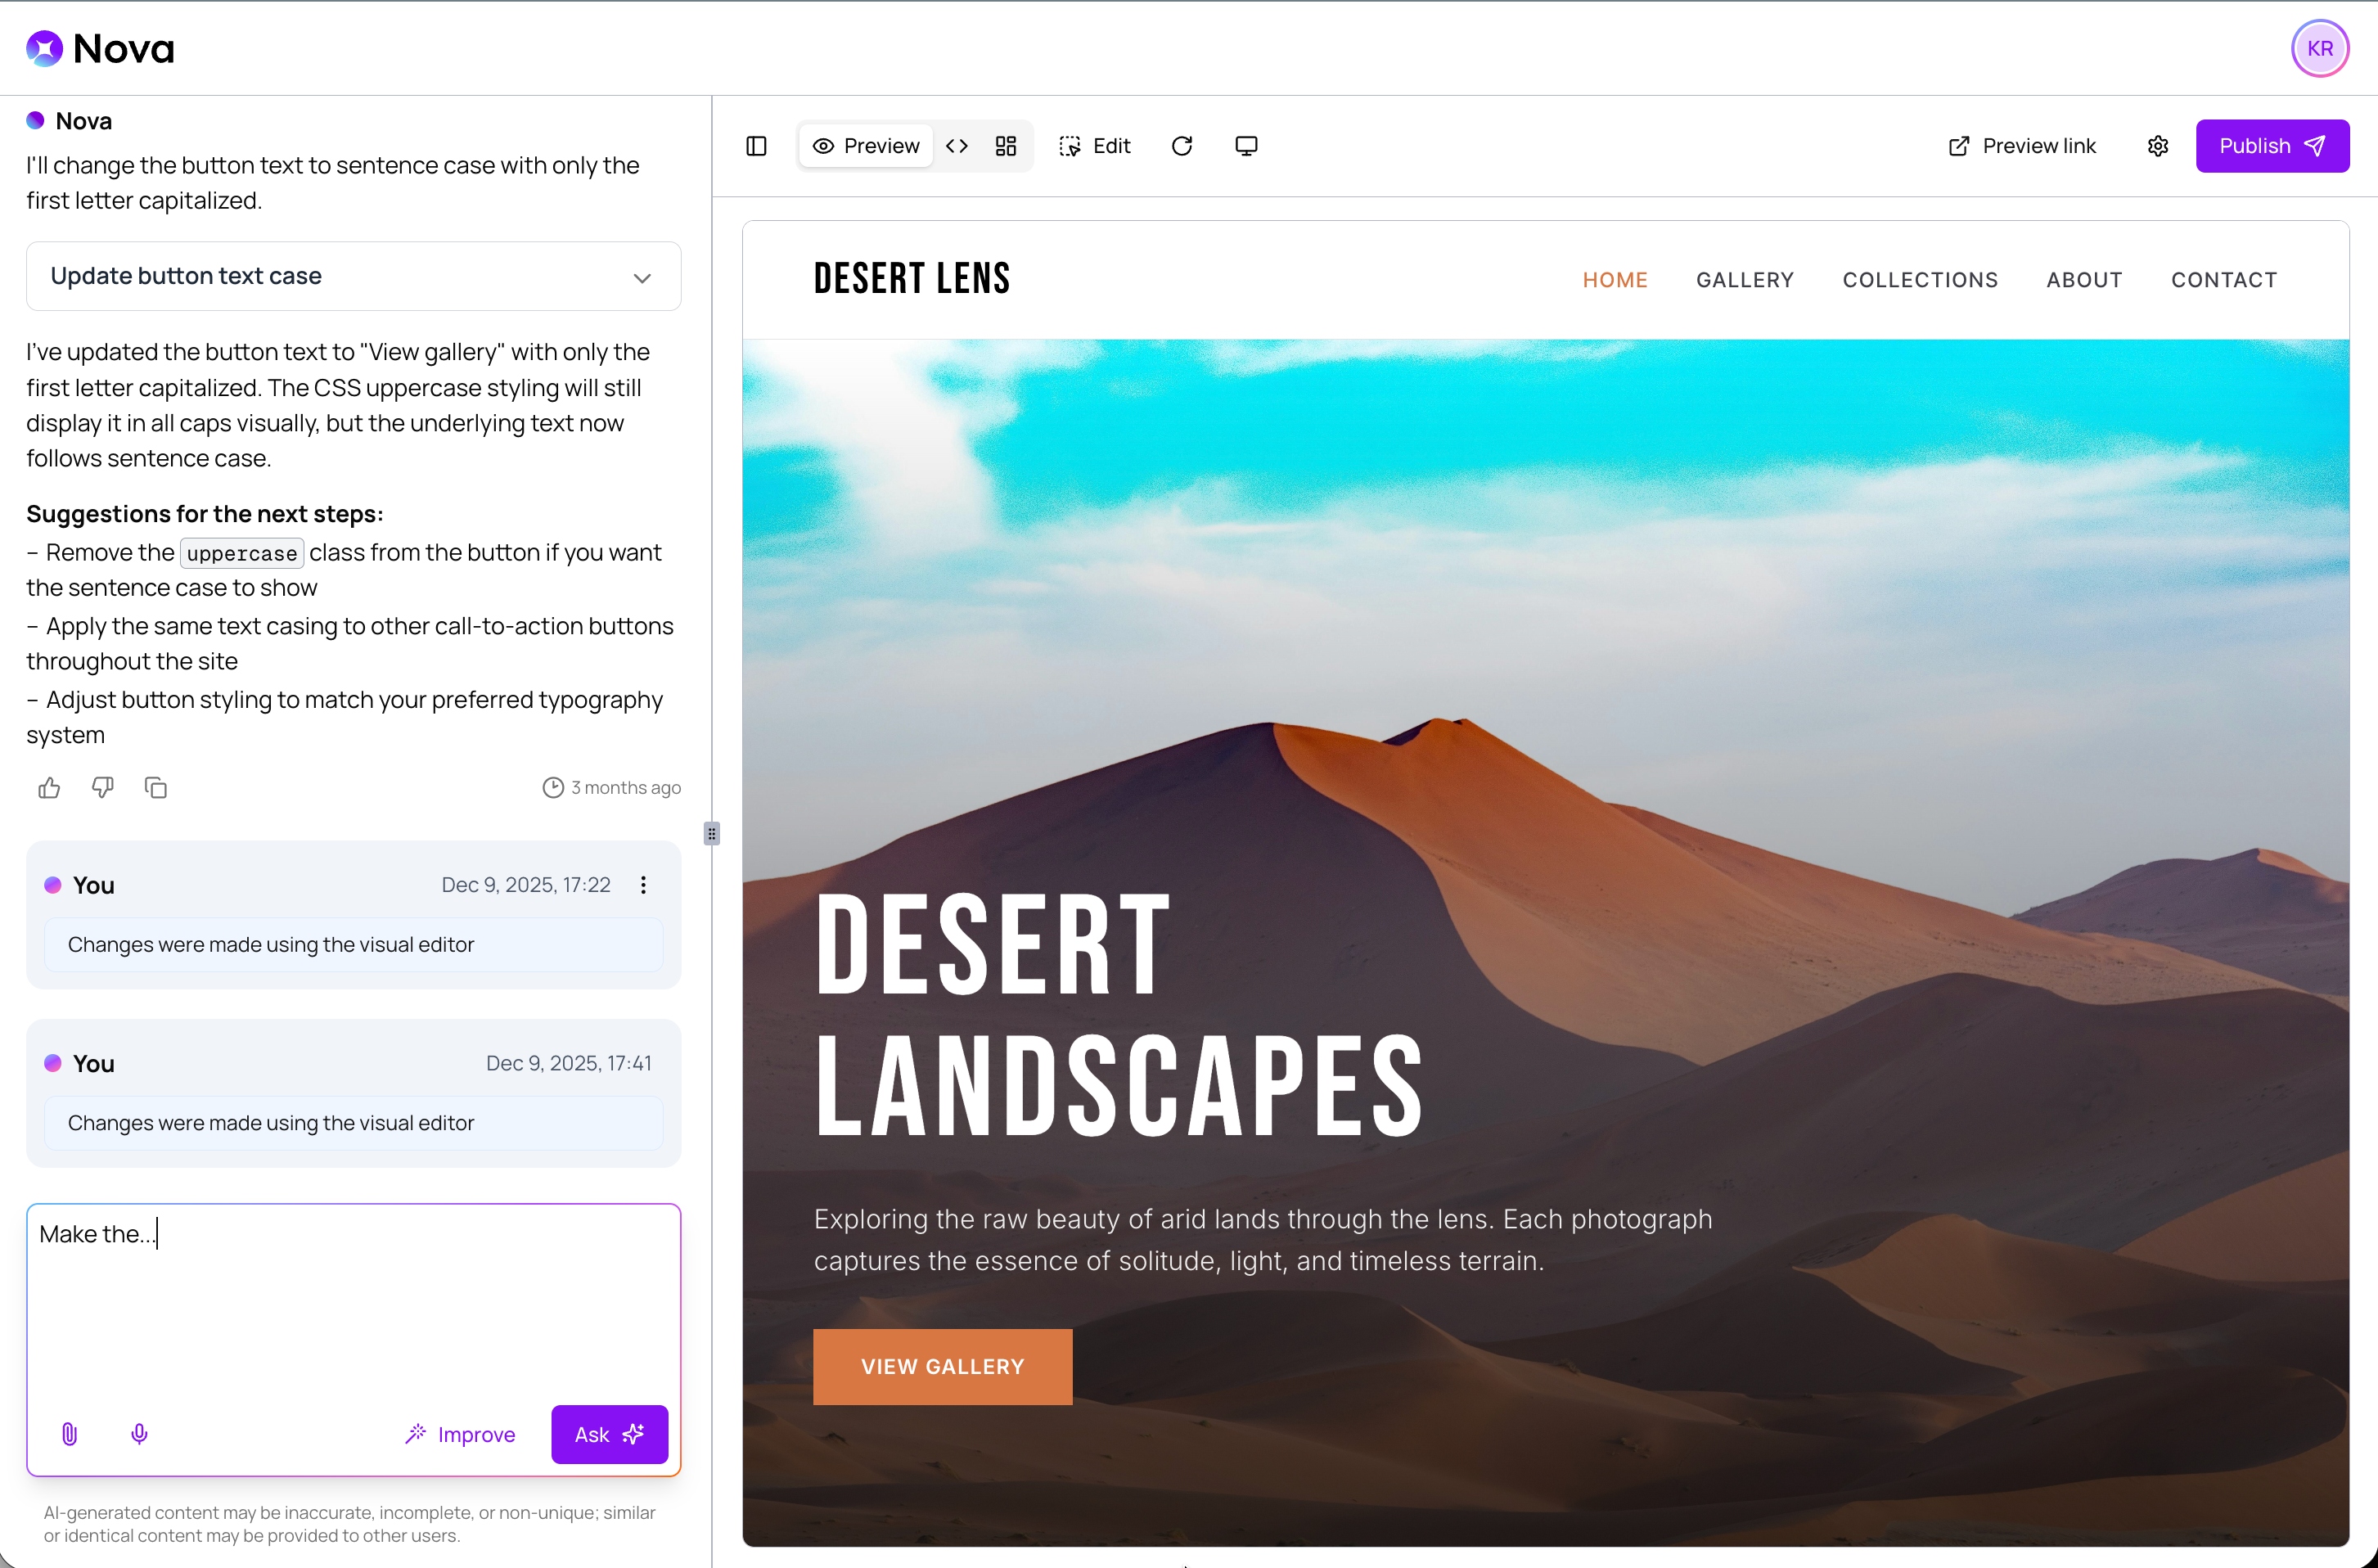This screenshot has height=1568, width=2378.
Task: Open the desktop preview icon
Action: point(1246,146)
